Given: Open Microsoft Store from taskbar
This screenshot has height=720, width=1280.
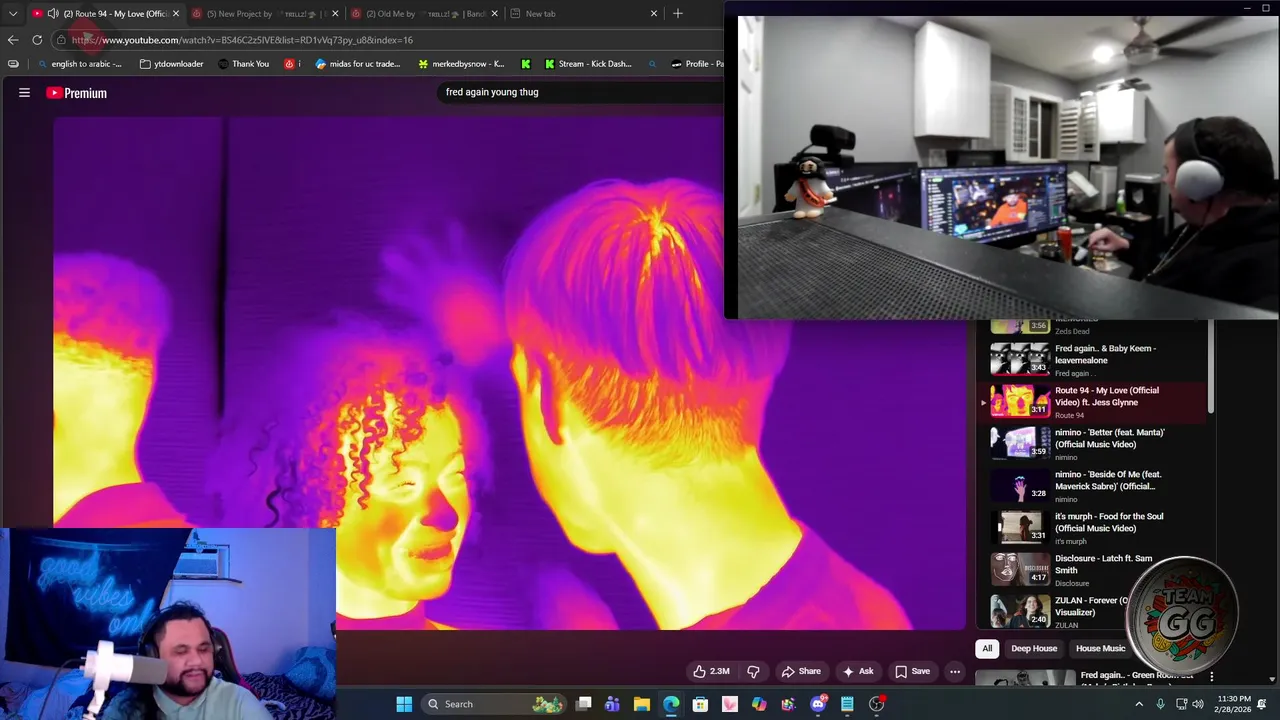Looking at the screenshot, I should point(700,704).
